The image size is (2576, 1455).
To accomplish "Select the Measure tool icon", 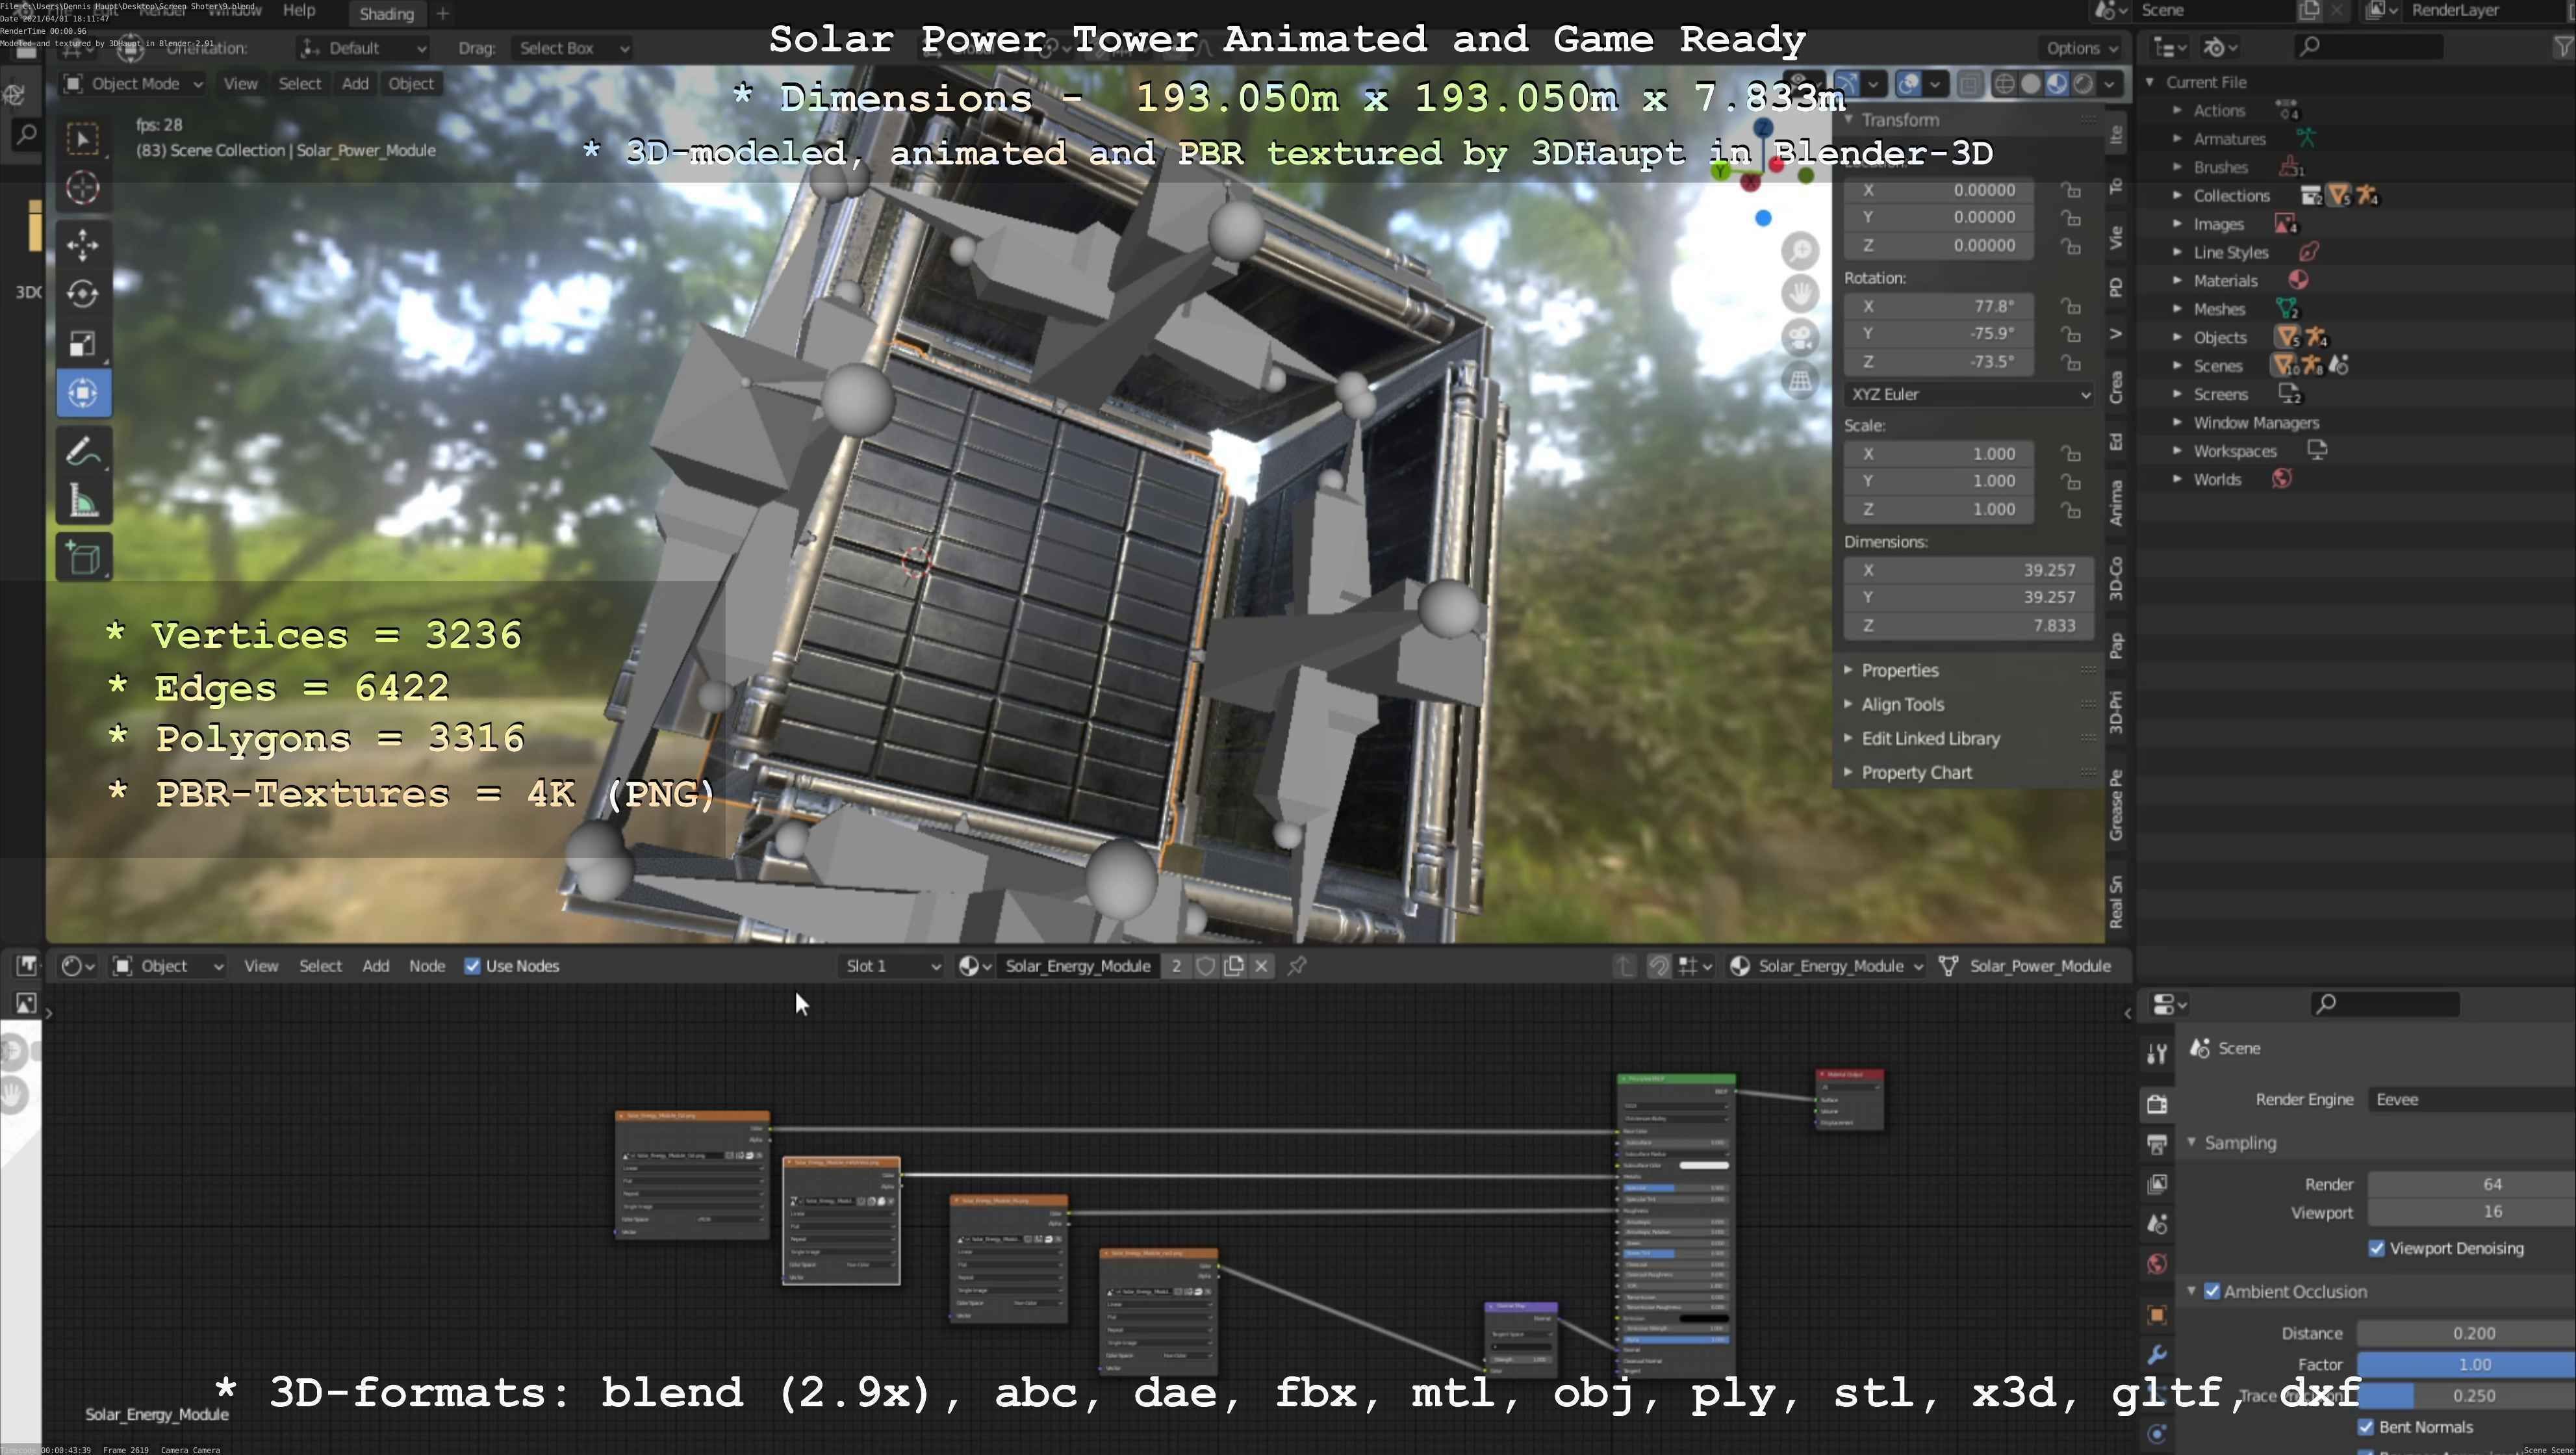I will click(x=83, y=502).
